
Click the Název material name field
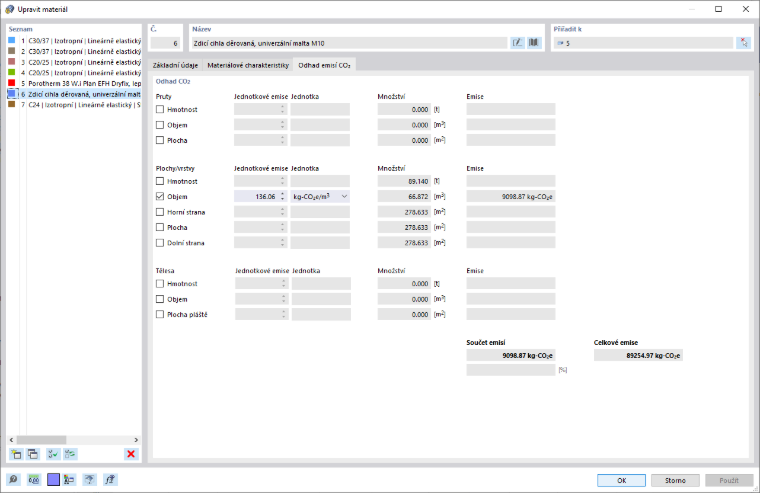(349, 43)
